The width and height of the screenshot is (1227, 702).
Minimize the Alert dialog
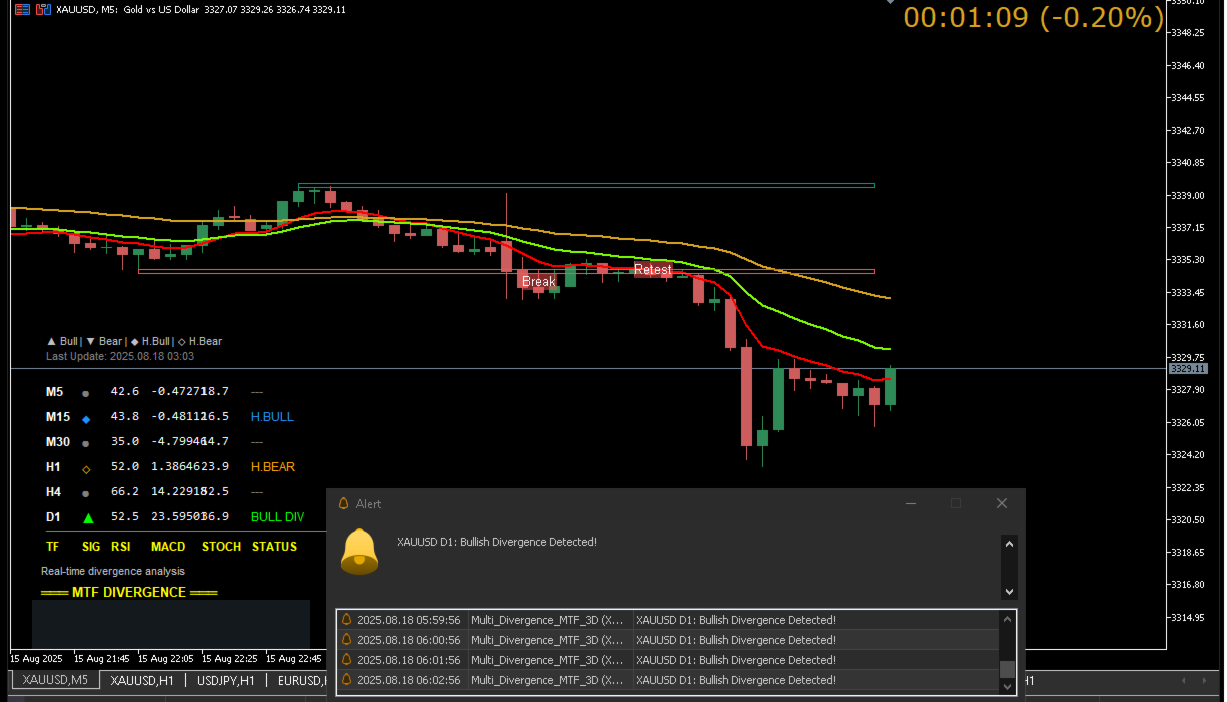point(910,503)
